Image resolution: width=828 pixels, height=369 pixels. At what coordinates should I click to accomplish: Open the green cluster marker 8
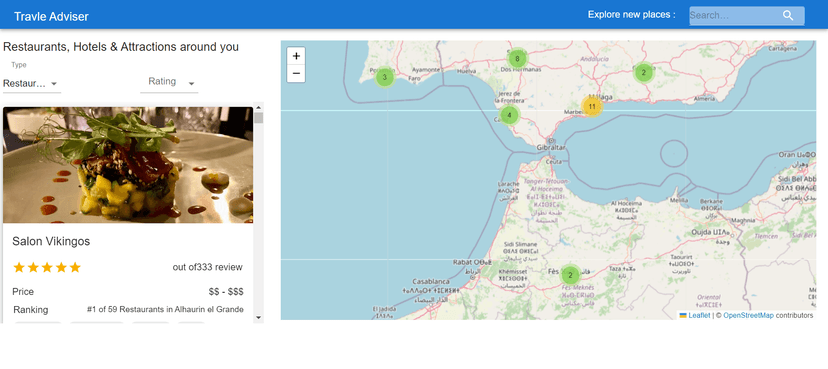click(x=518, y=59)
